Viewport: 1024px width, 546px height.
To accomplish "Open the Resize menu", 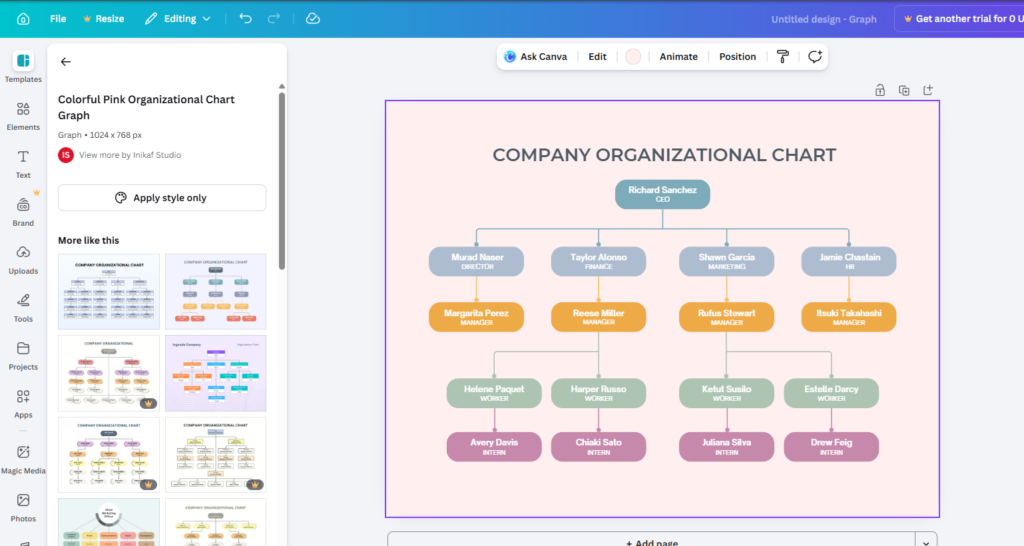I will (x=104, y=19).
